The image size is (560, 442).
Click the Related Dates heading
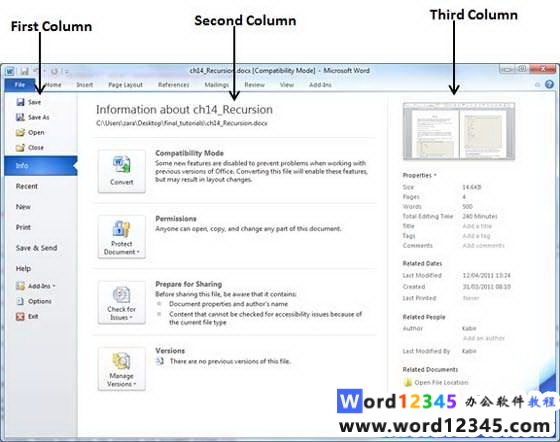click(x=422, y=263)
